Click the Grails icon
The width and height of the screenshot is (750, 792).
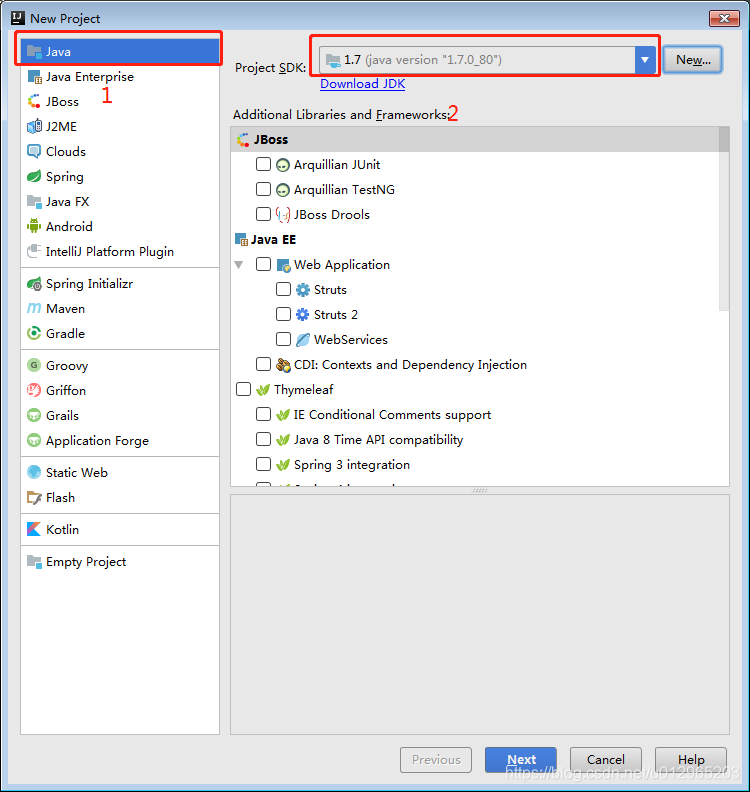(x=34, y=415)
